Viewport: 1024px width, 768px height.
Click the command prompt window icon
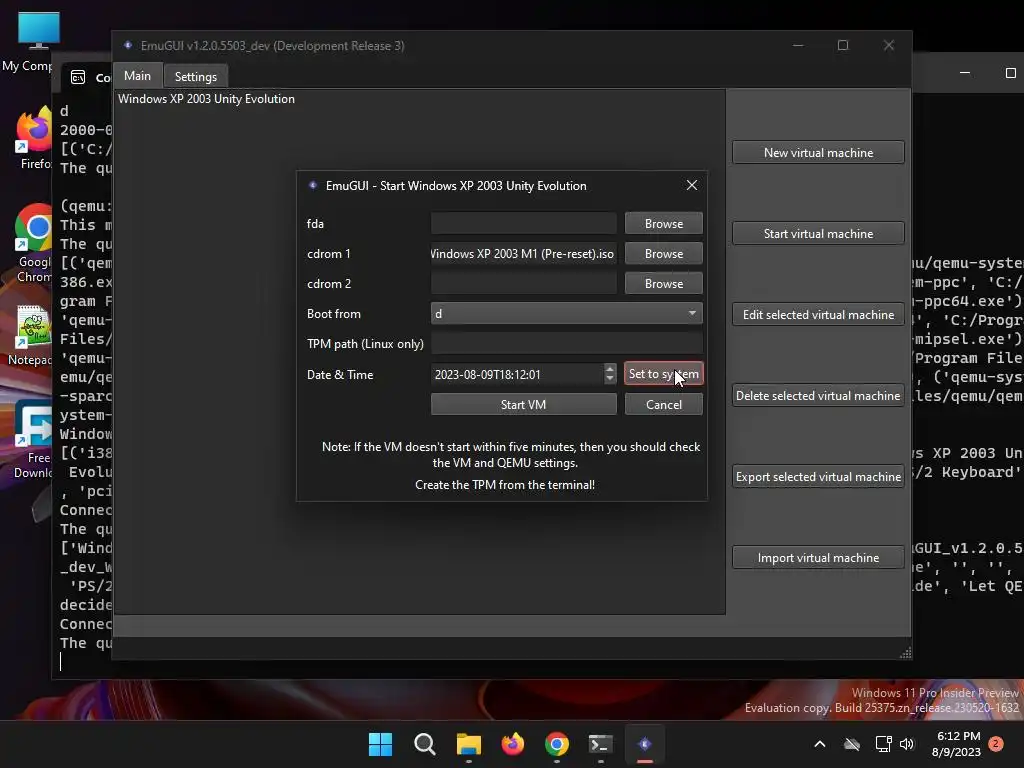point(78,77)
